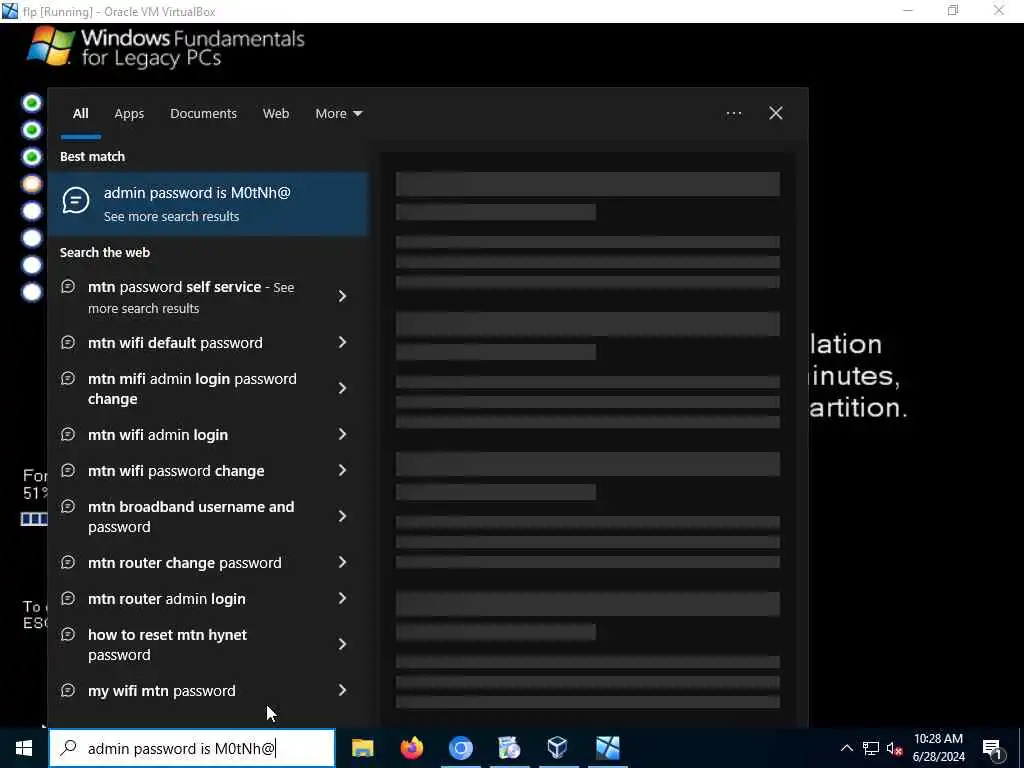
Task: Open the notification center icon
Action: click(x=991, y=749)
